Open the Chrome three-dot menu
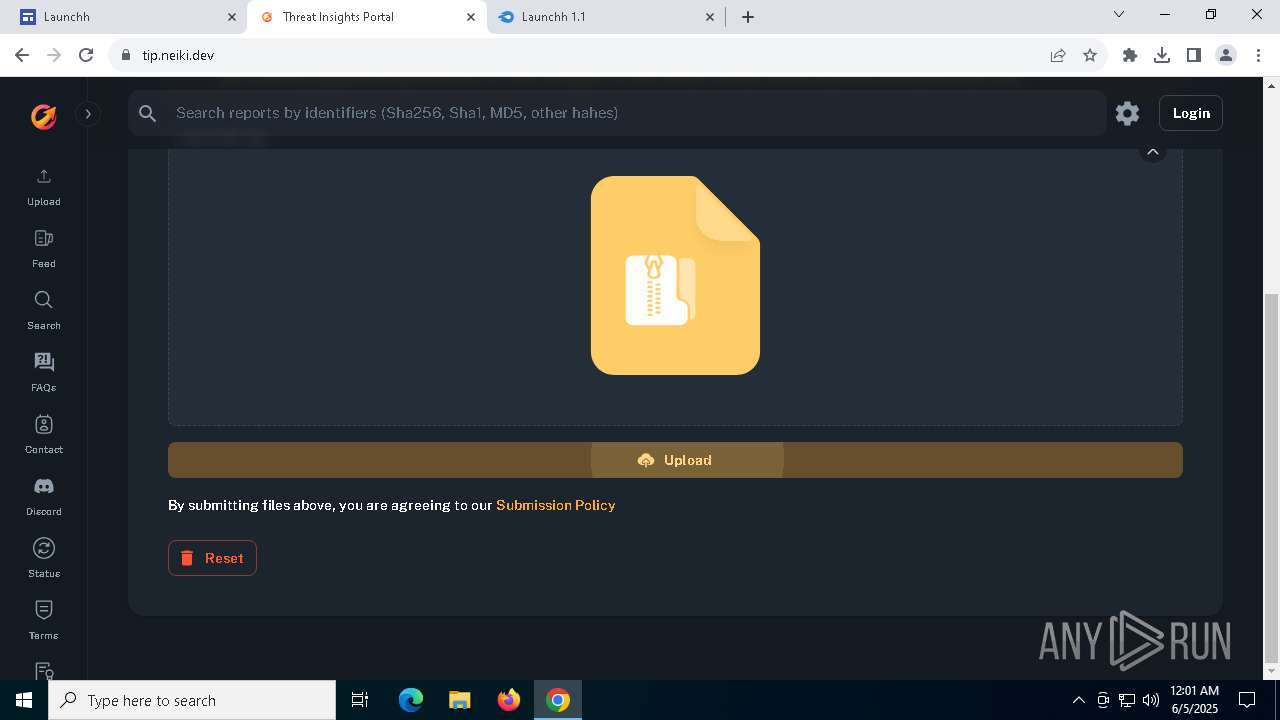 coord(1258,55)
